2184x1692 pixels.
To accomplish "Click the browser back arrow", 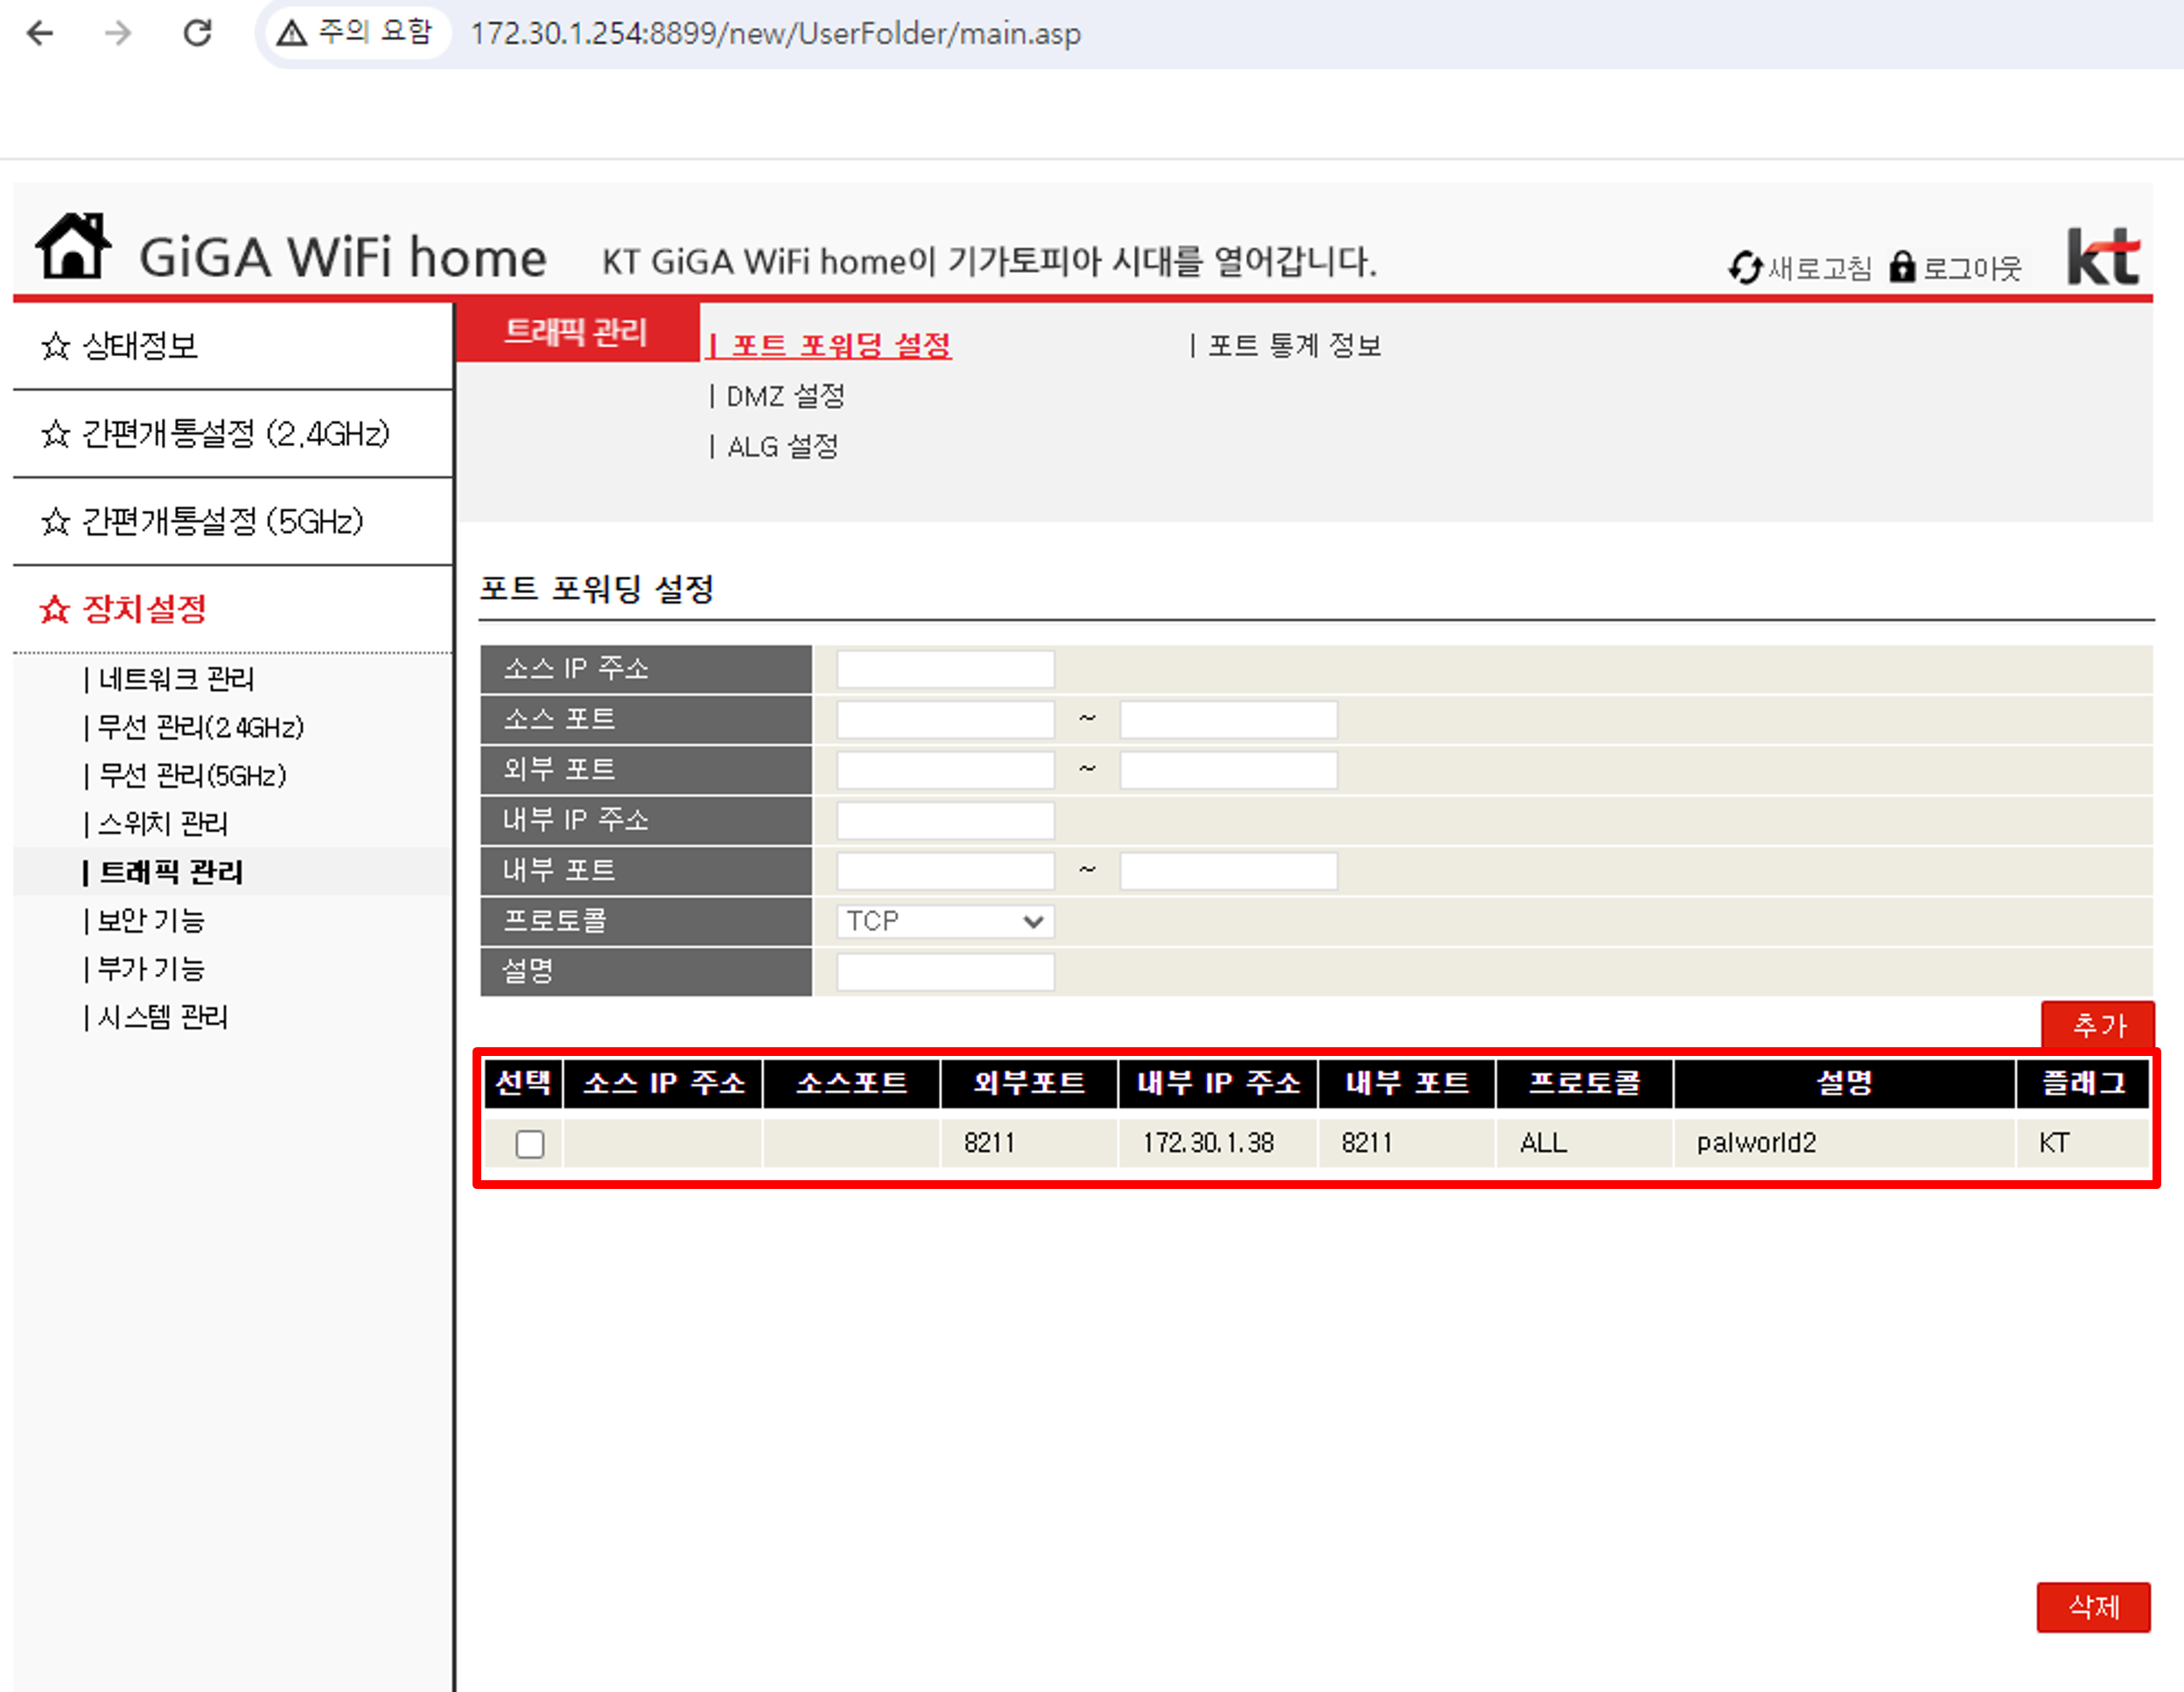I will (x=40, y=33).
